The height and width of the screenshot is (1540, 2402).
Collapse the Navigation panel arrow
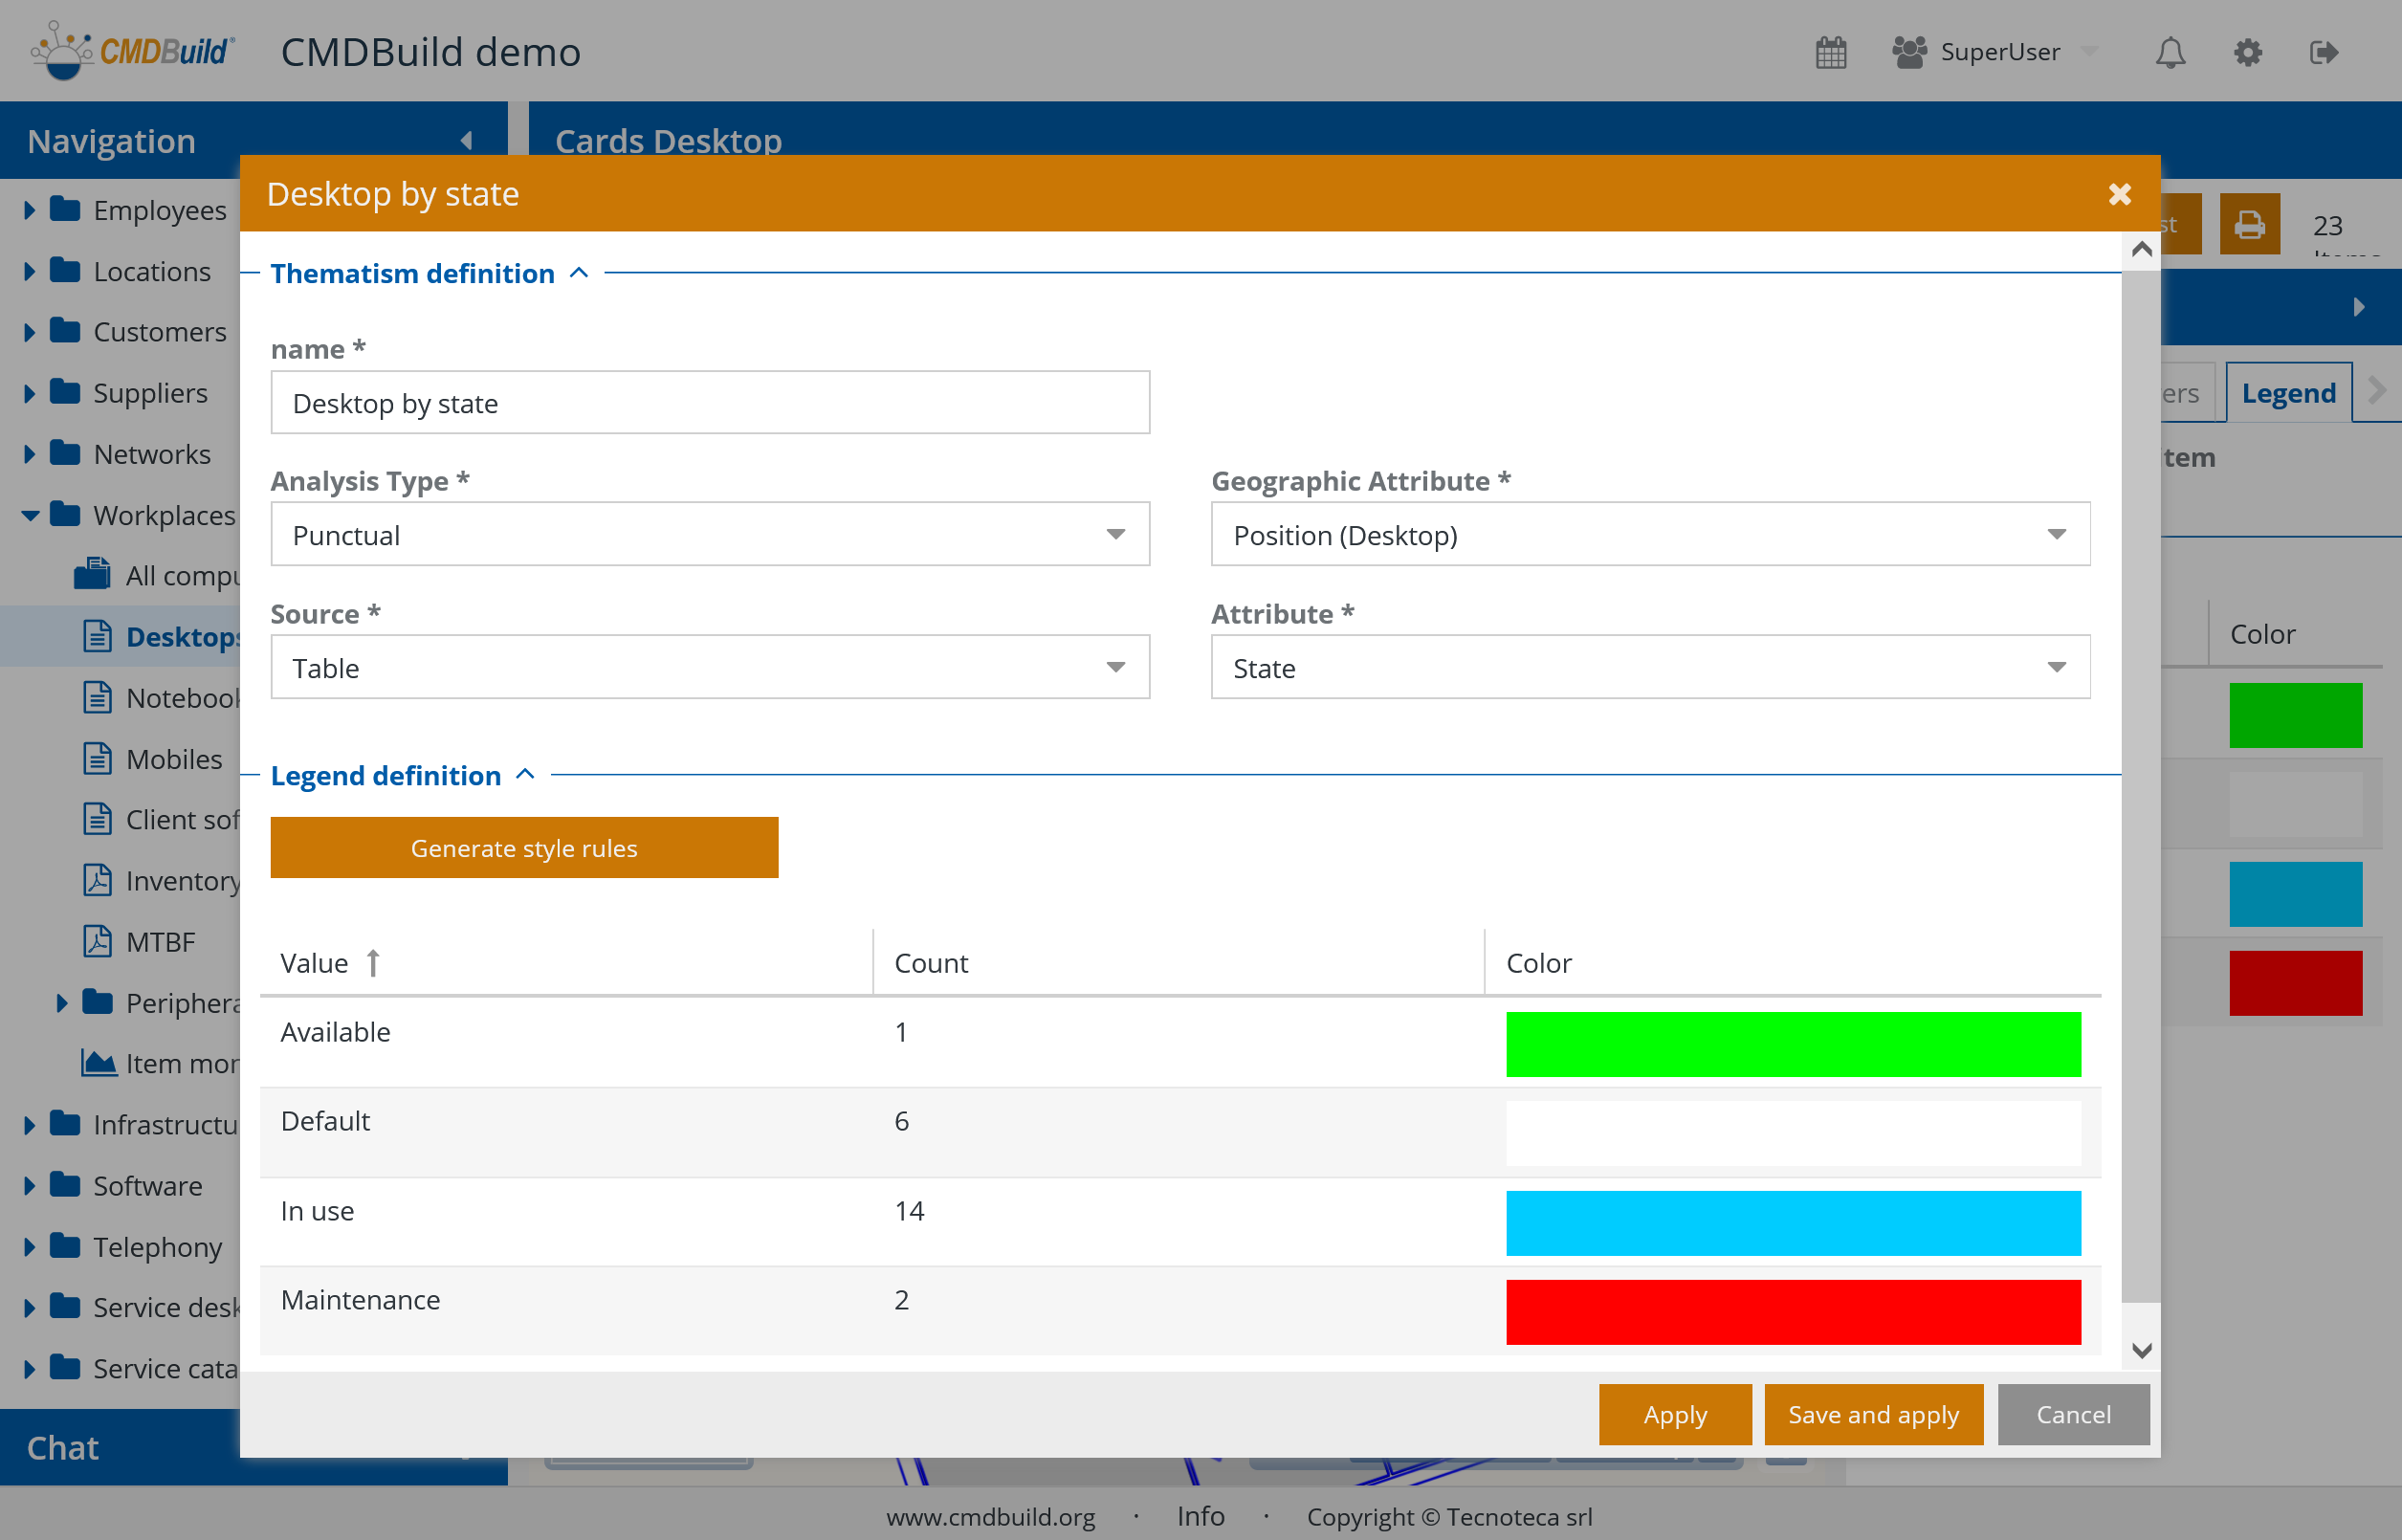[467, 141]
